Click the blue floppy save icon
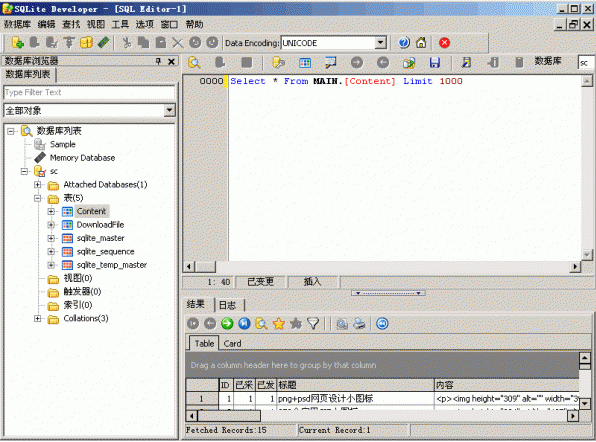This screenshot has width=596, height=442. 434,62
